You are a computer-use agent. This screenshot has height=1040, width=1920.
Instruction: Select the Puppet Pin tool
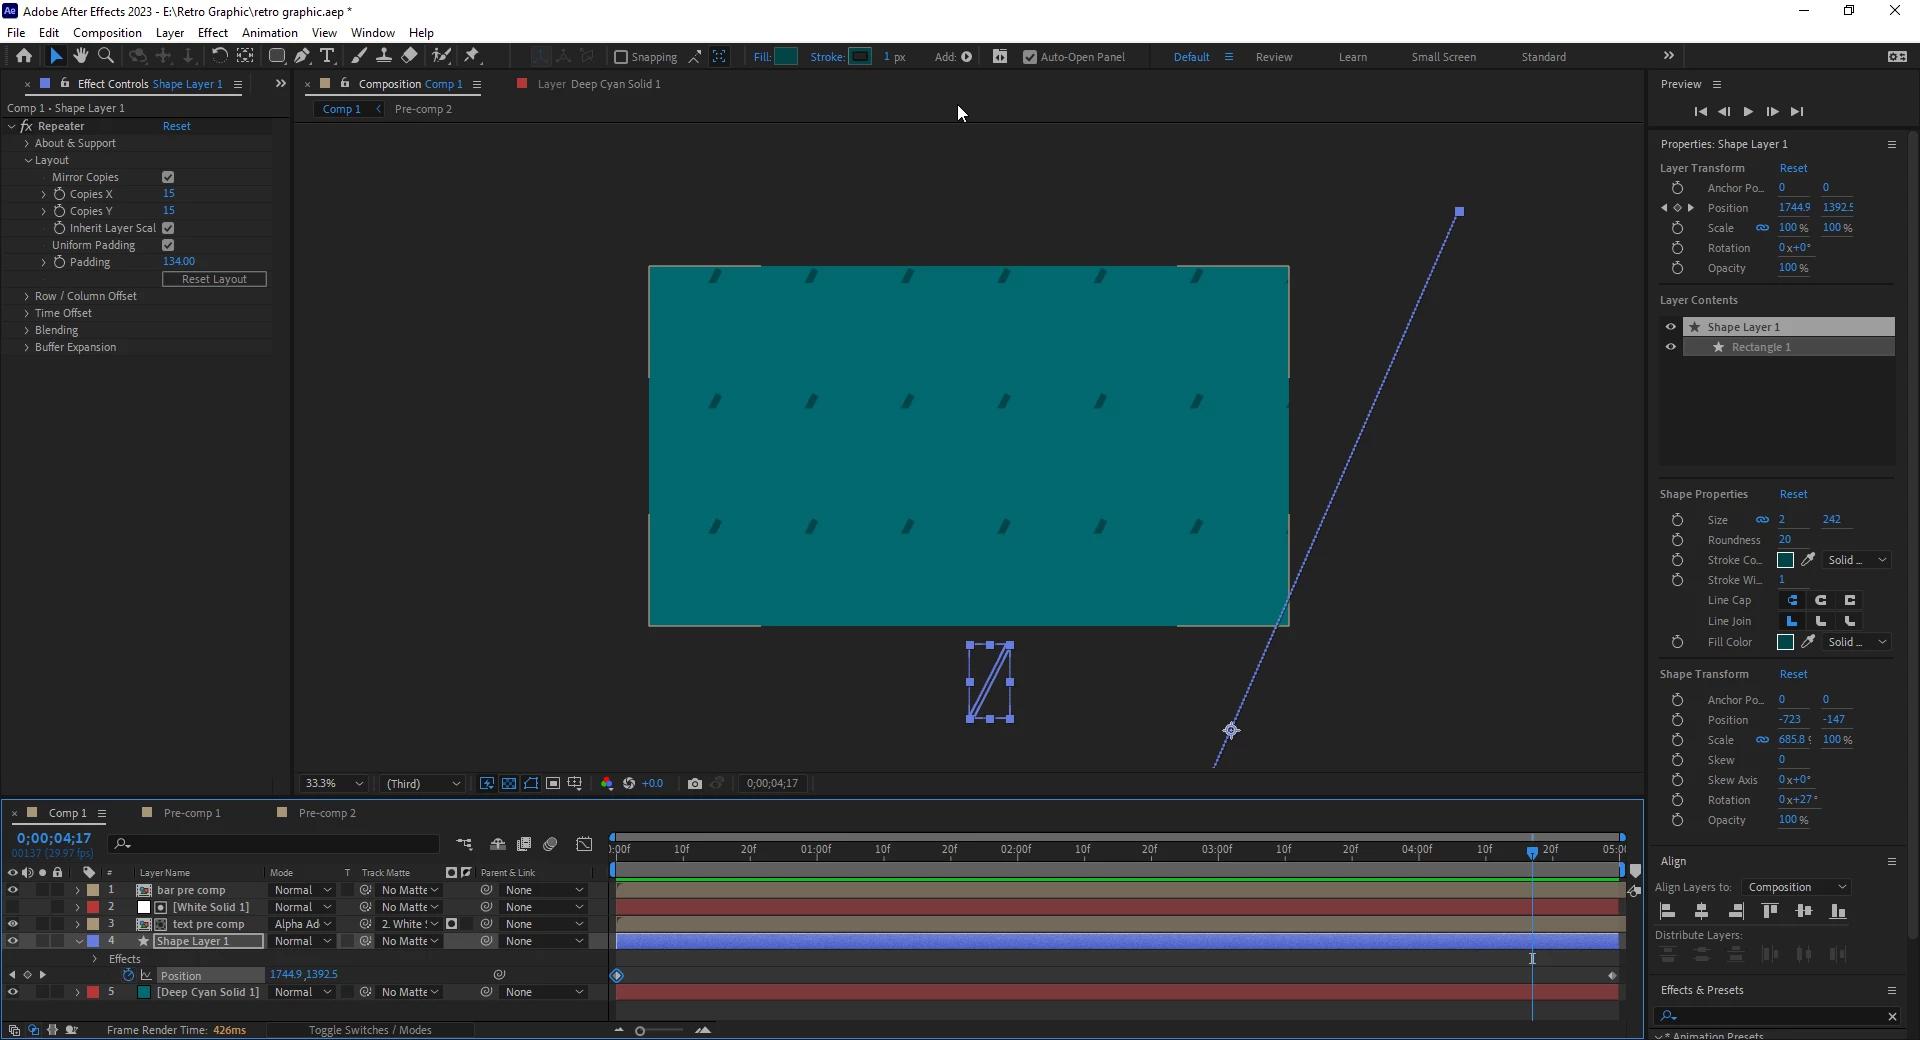[472, 56]
